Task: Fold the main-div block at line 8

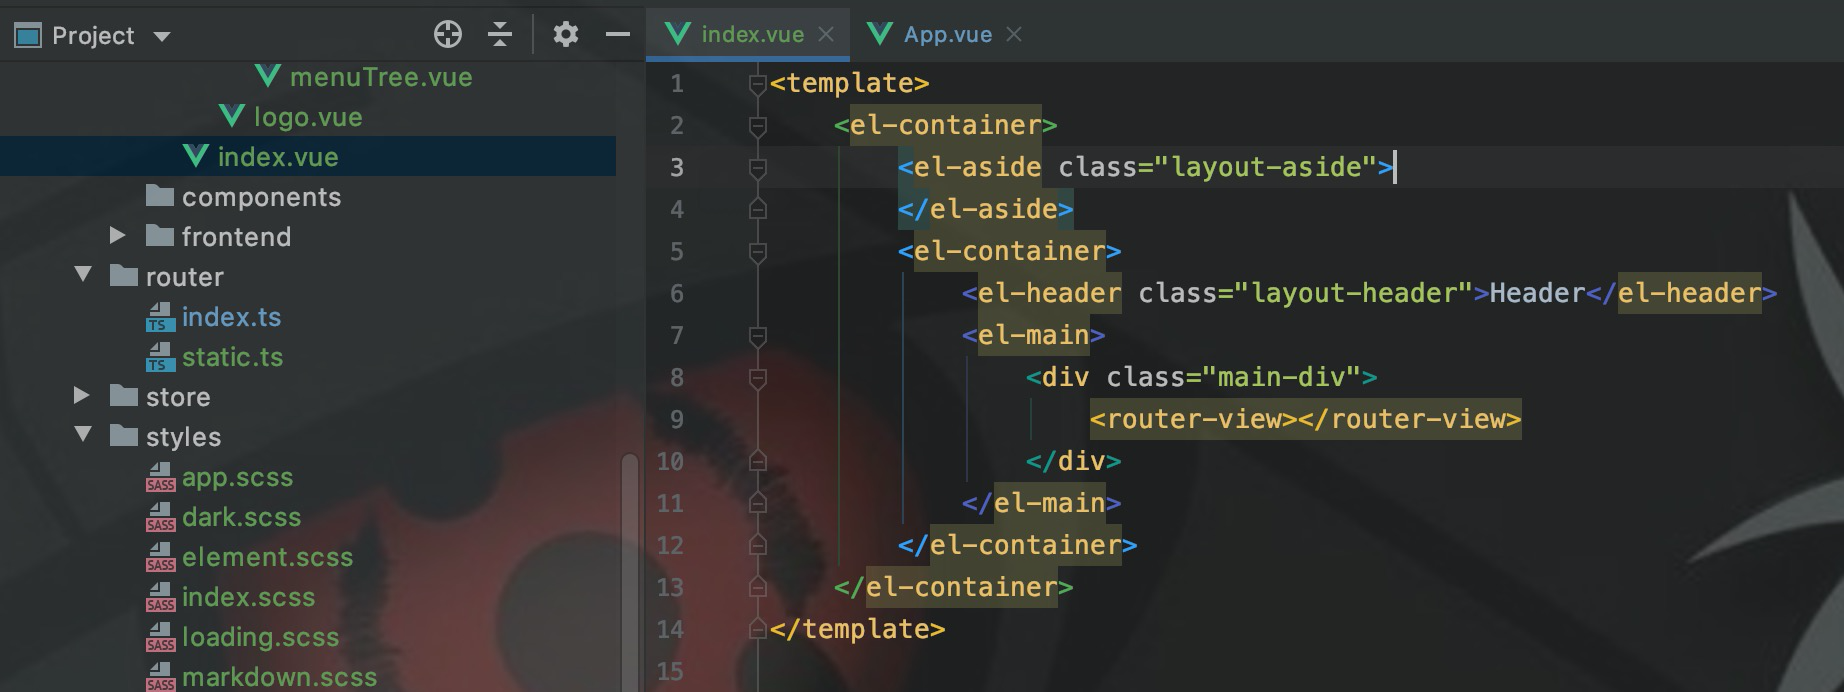Action: click(x=758, y=379)
